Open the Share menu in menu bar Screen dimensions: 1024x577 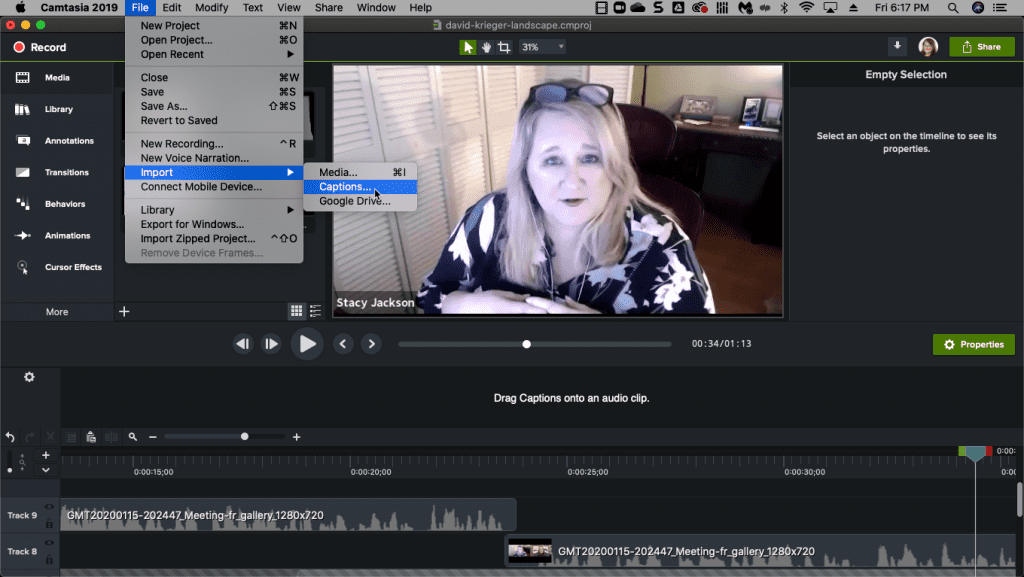point(328,8)
